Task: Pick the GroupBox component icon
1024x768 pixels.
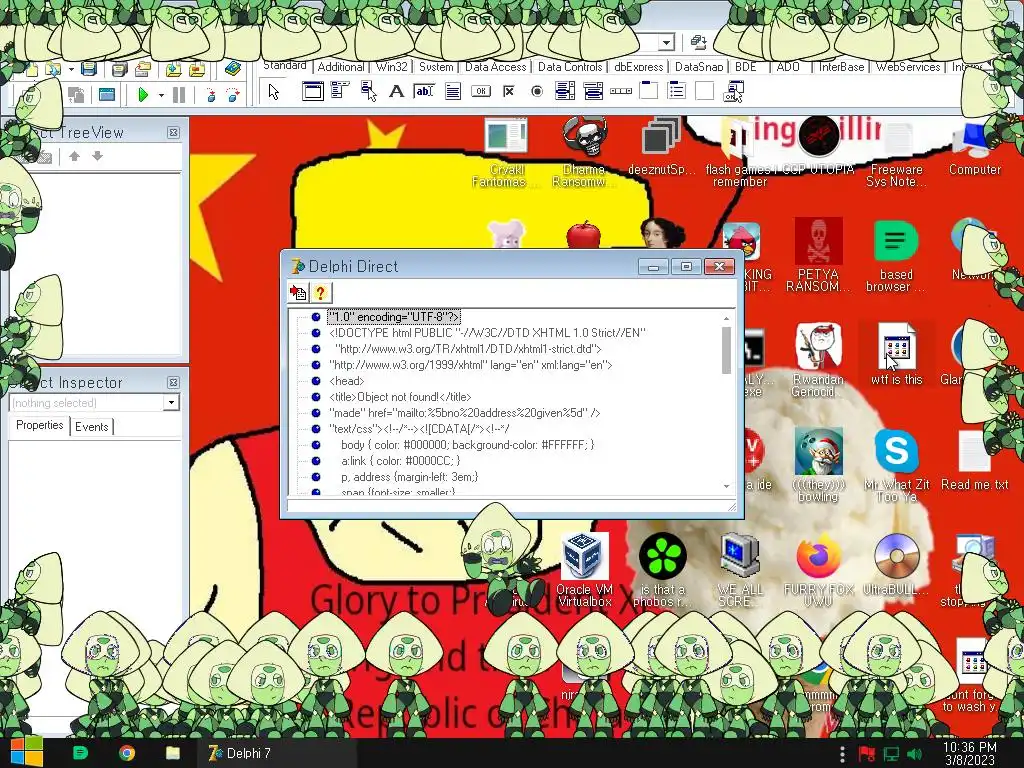Action: (648, 91)
